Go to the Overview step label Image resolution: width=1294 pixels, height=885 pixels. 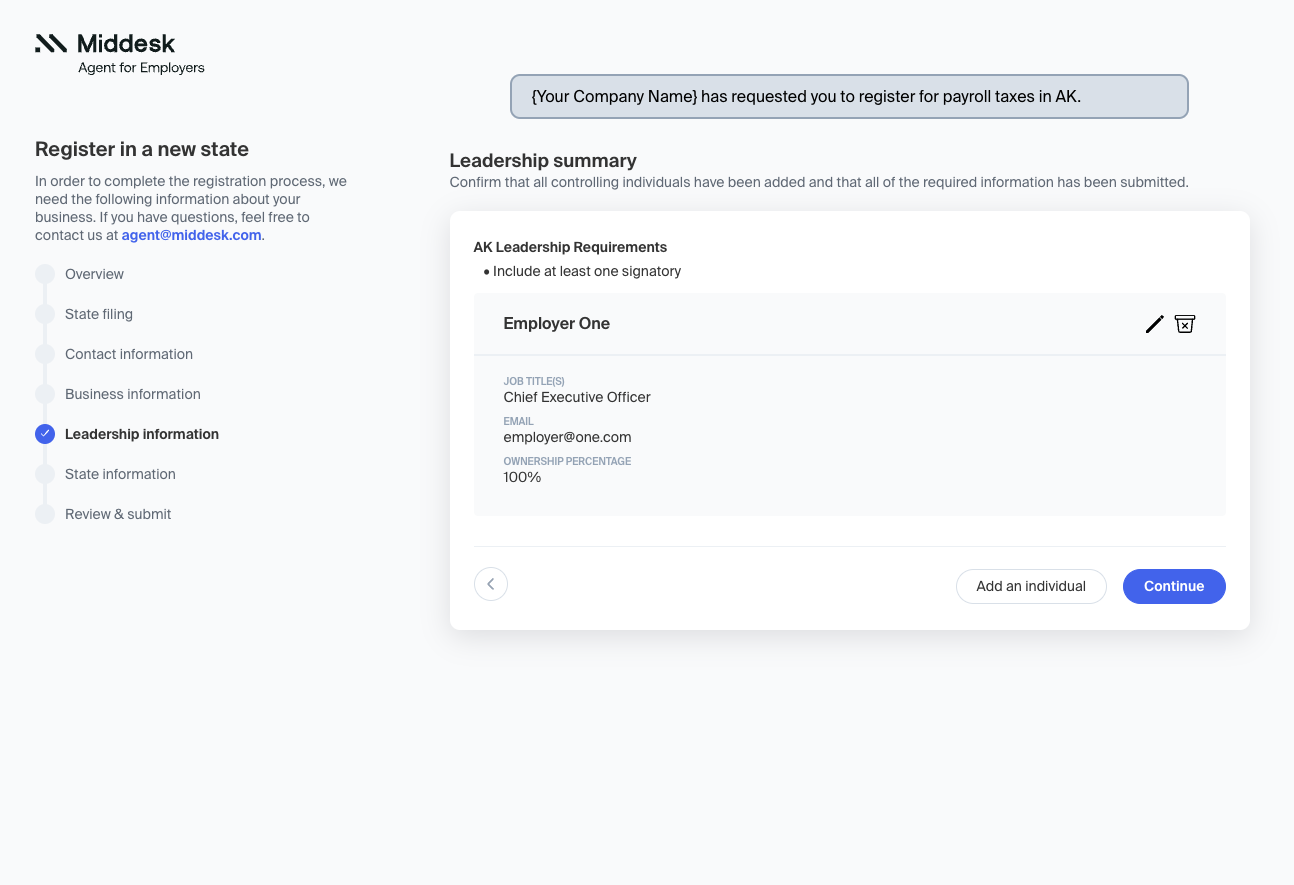pyautogui.click(x=95, y=274)
